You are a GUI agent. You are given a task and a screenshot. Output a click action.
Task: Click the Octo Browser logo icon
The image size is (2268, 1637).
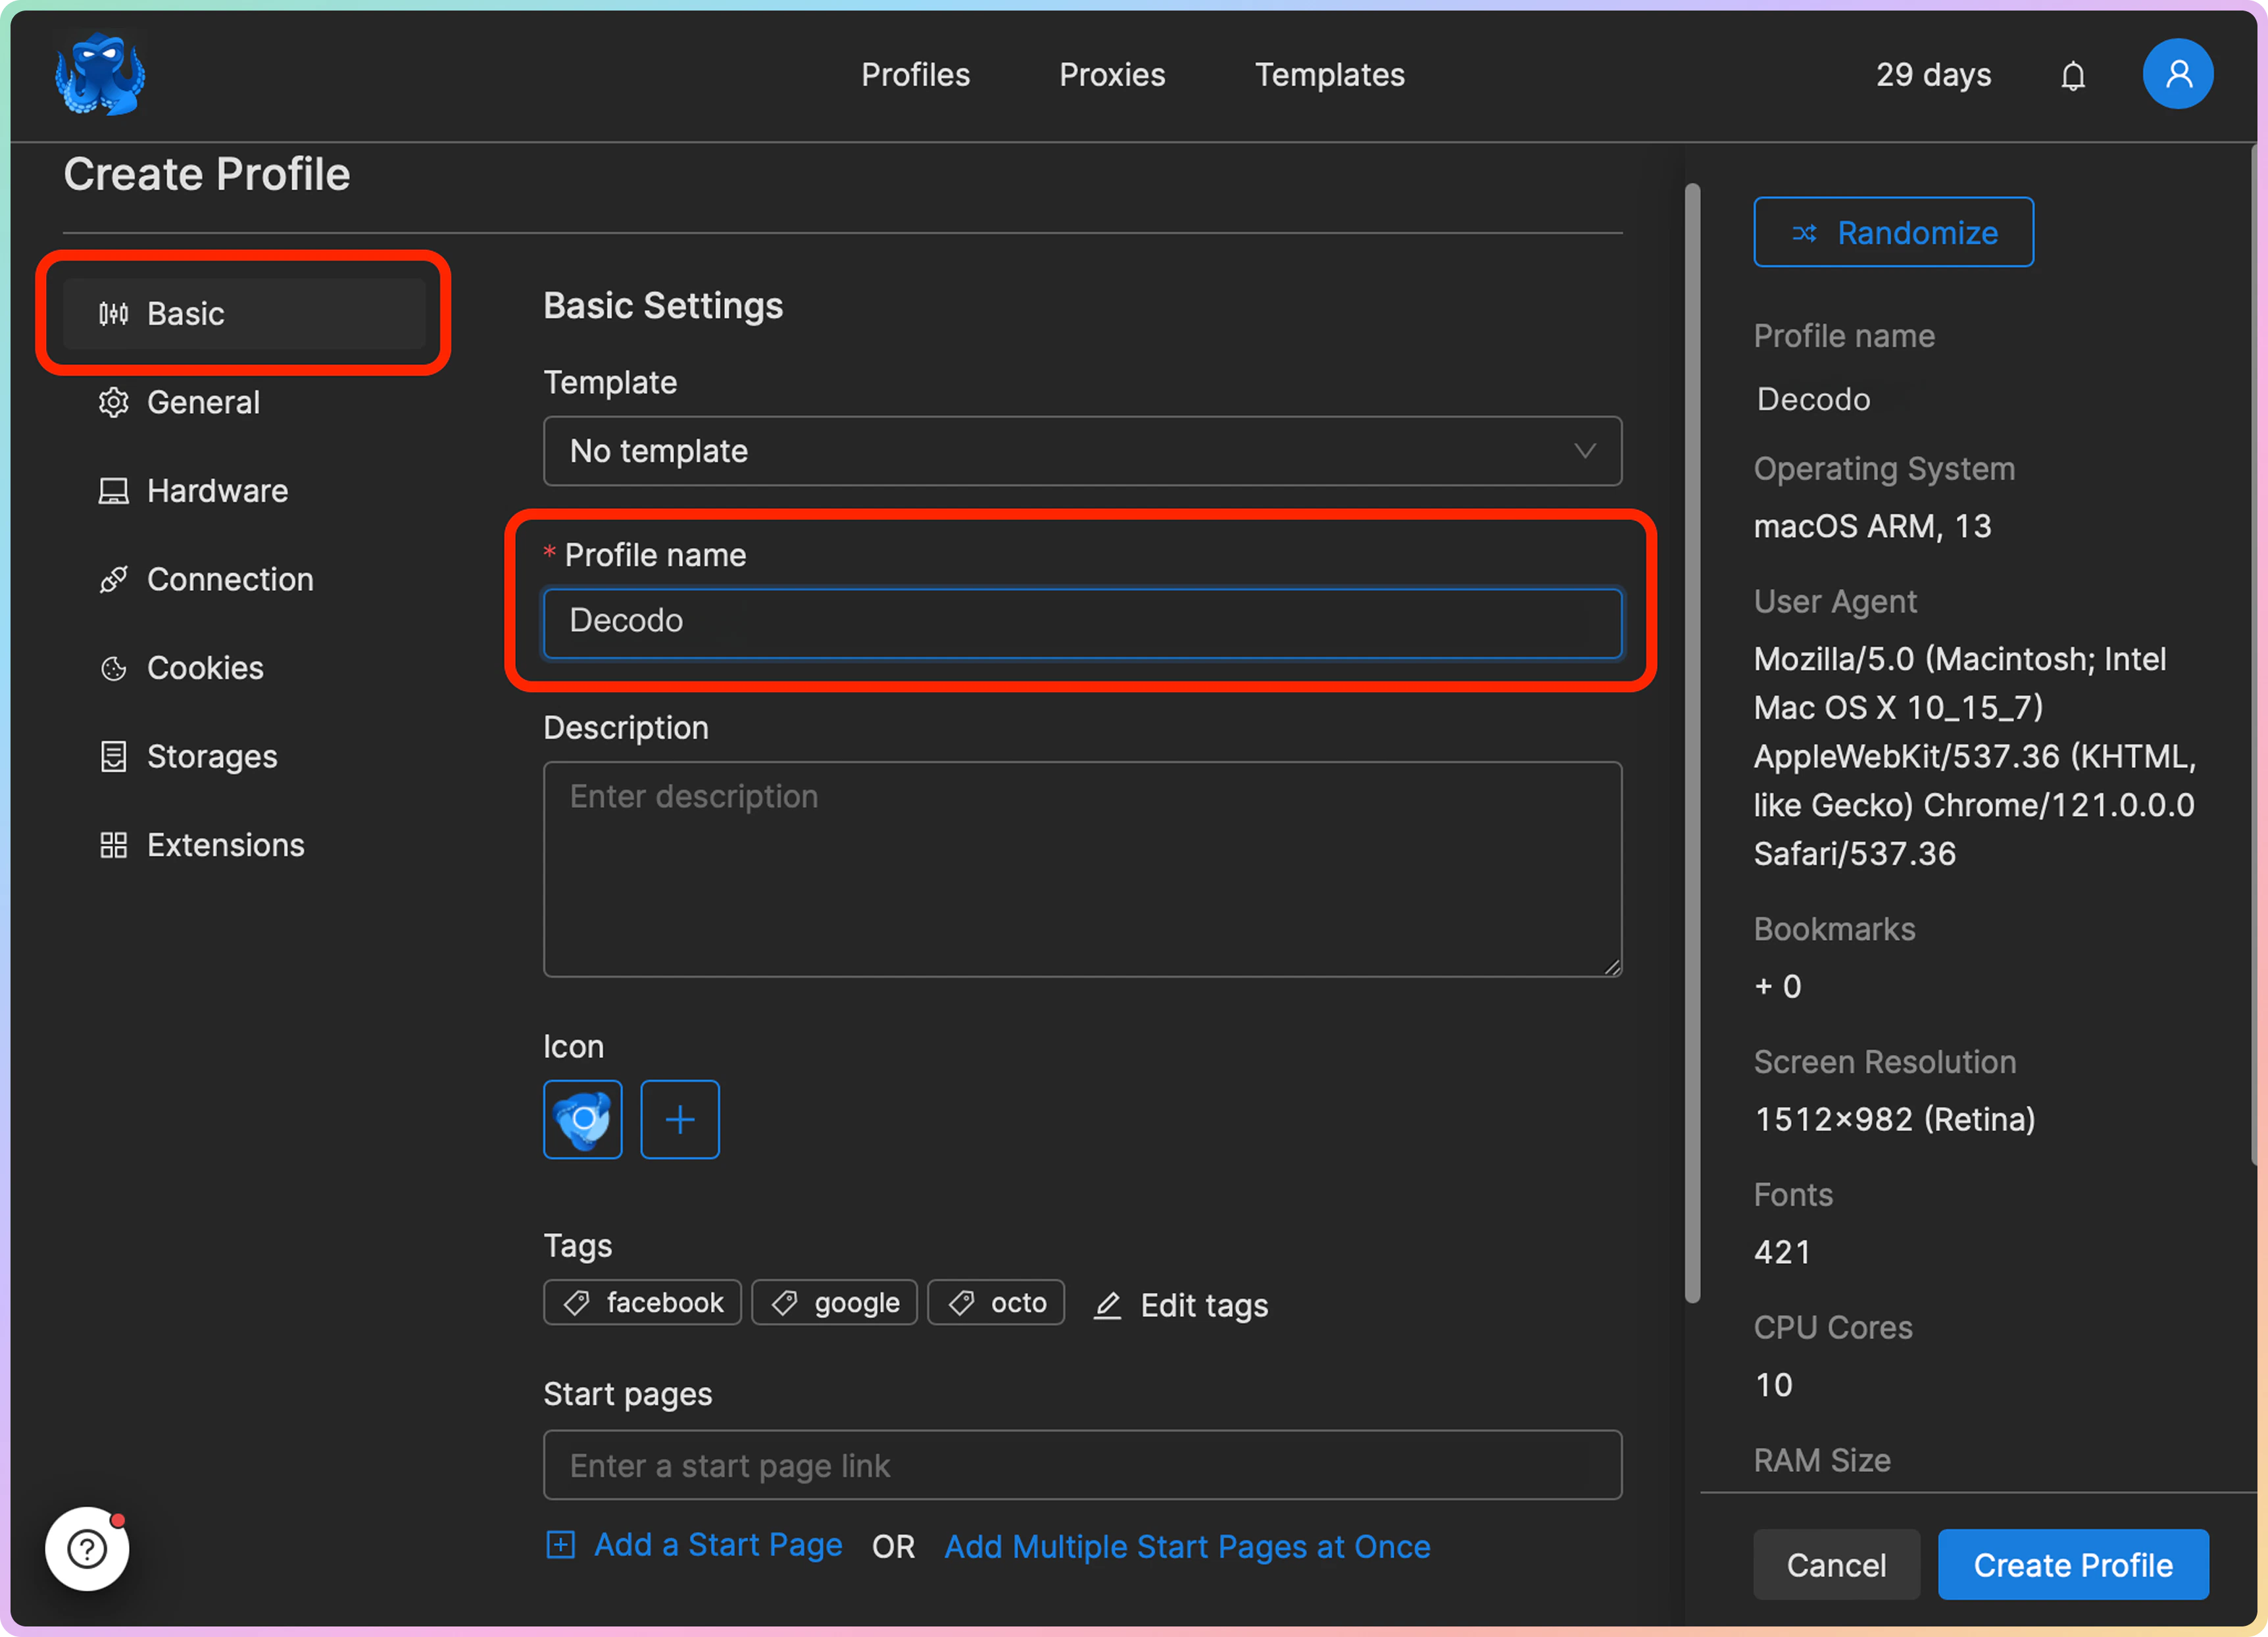(100, 75)
